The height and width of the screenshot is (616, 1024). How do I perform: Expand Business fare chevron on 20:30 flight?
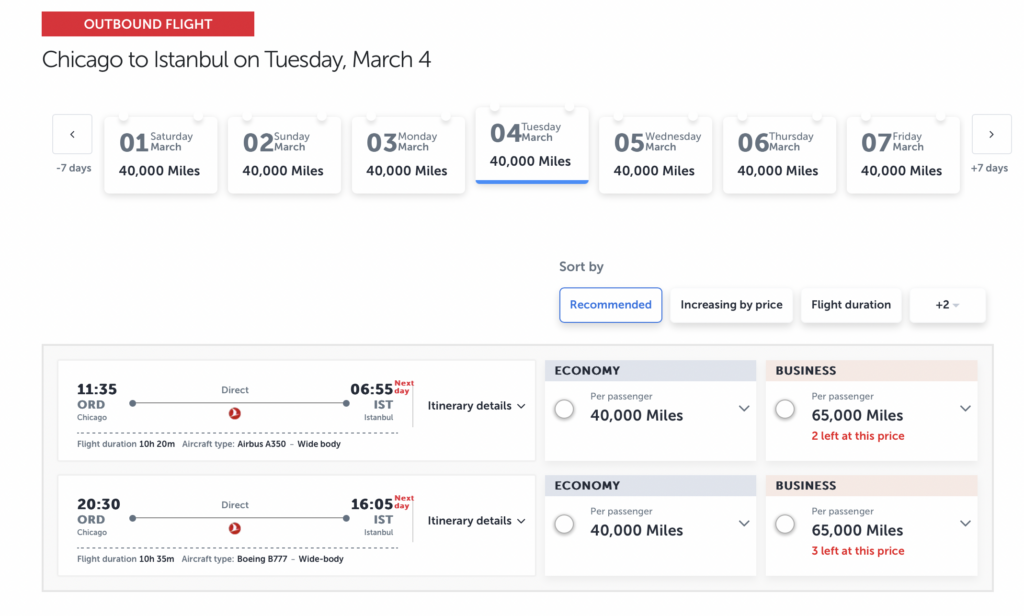pos(965,523)
